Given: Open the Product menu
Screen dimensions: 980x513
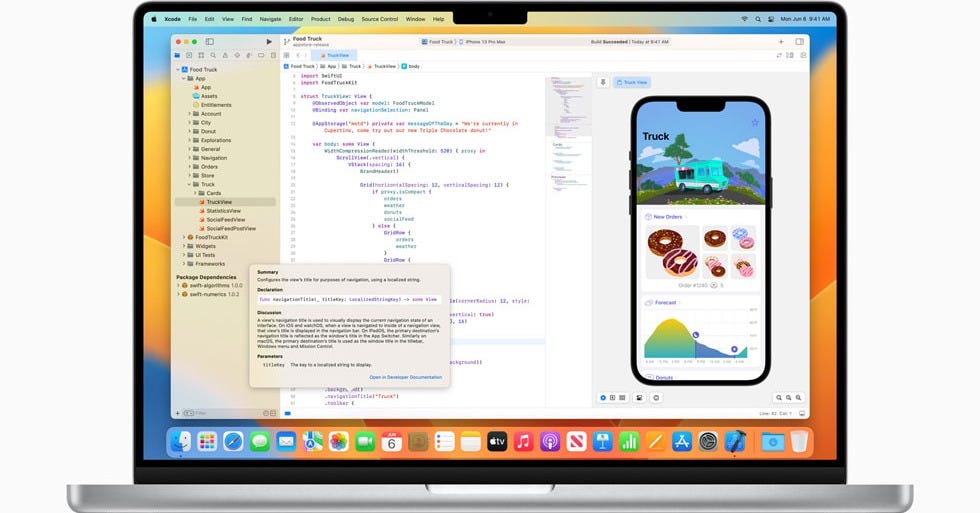Looking at the screenshot, I should point(321,19).
